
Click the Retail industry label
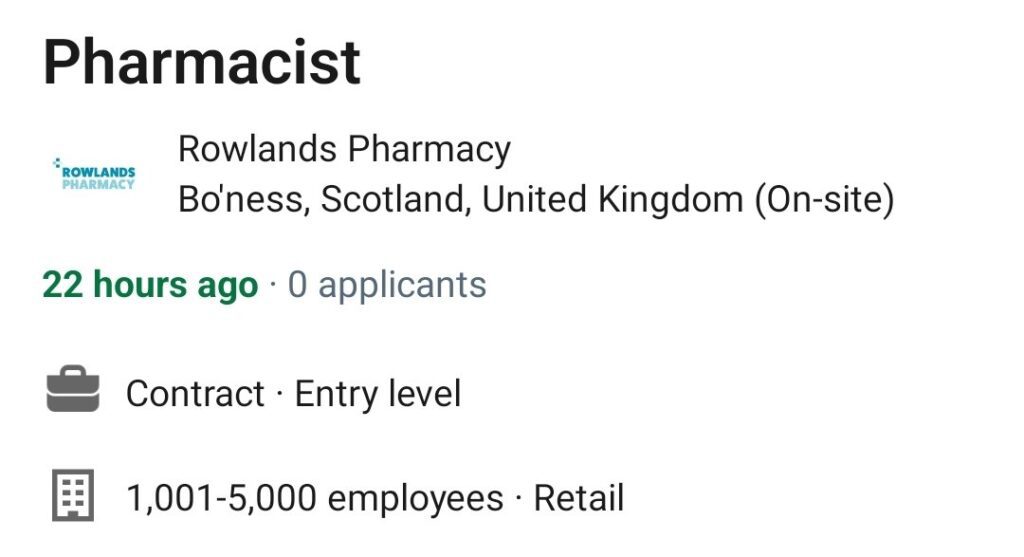tap(579, 498)
